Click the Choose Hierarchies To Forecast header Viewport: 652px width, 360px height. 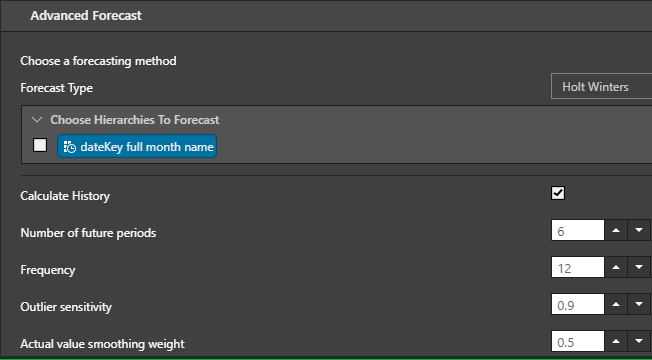pyautogui.click(x=135, y=120)
